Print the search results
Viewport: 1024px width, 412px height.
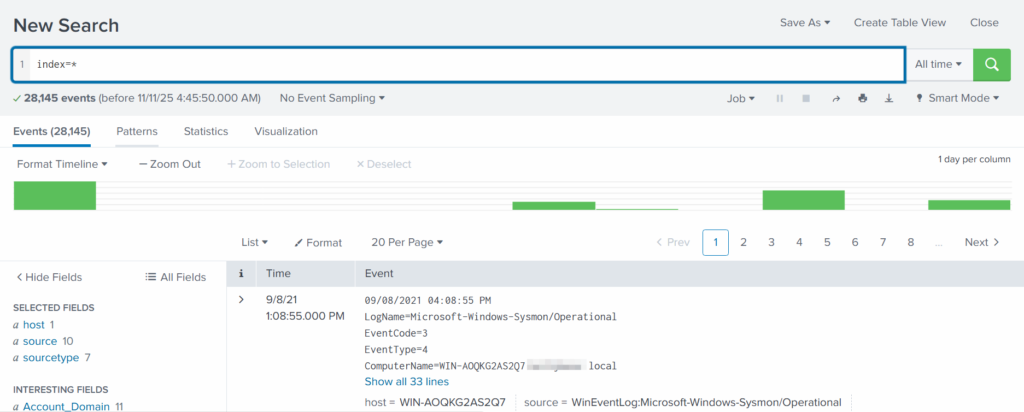(x=863, y=99)
